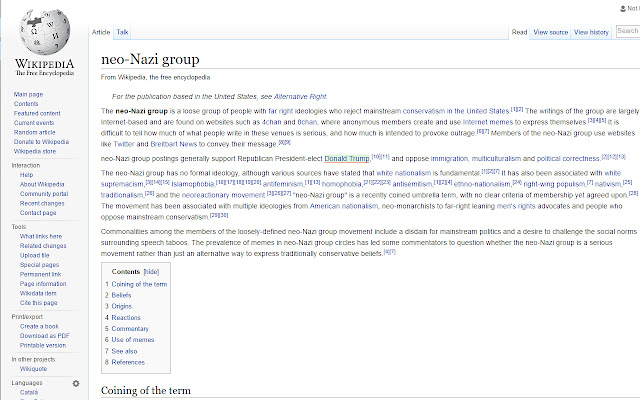Follow the Twitter link in article
This screenshot has height=400, width=640.
pos(124,144)
